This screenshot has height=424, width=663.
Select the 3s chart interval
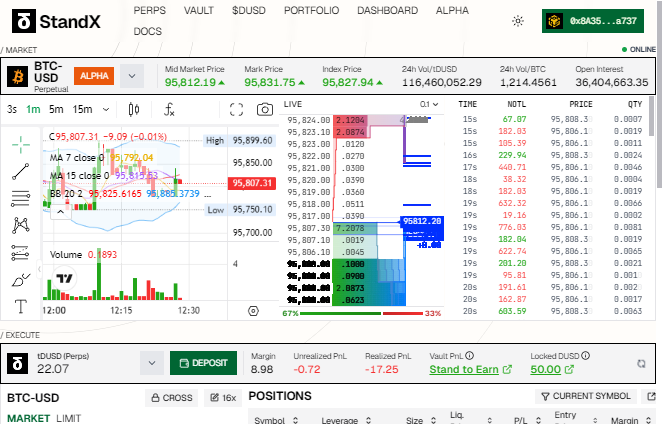pyautogui.click(x=12, y=109)
